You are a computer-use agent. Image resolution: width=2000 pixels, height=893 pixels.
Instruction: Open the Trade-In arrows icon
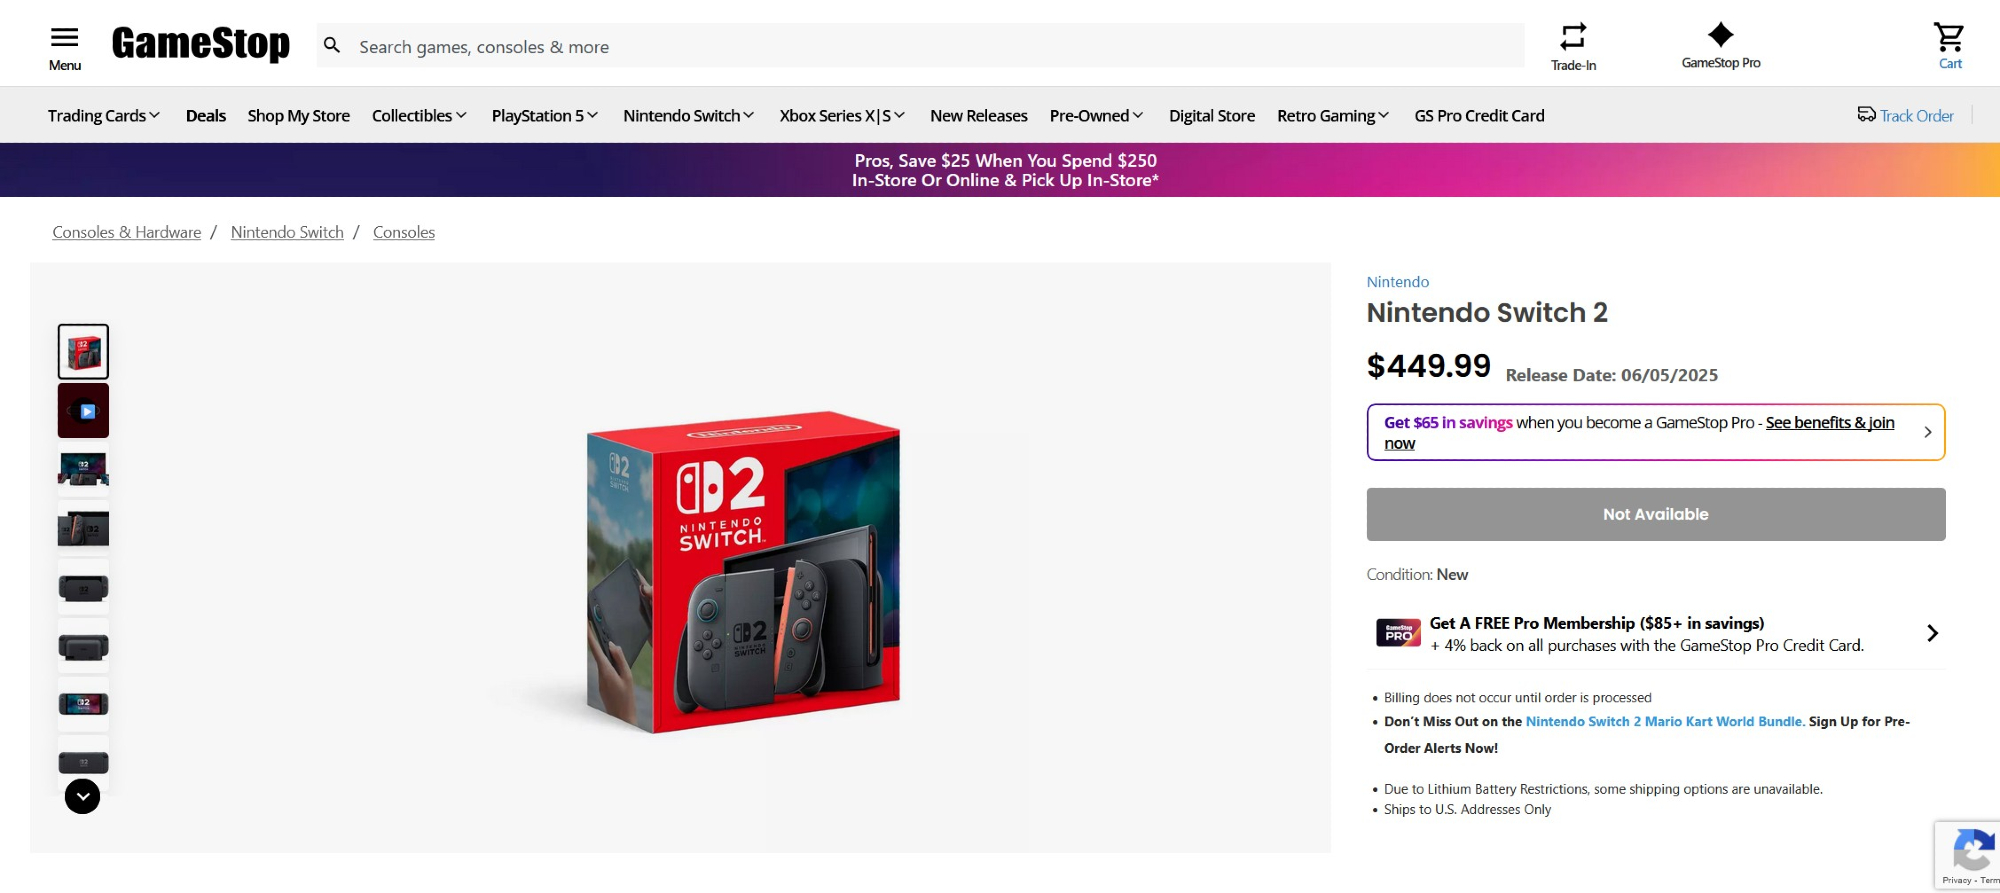coord(1573,37)
